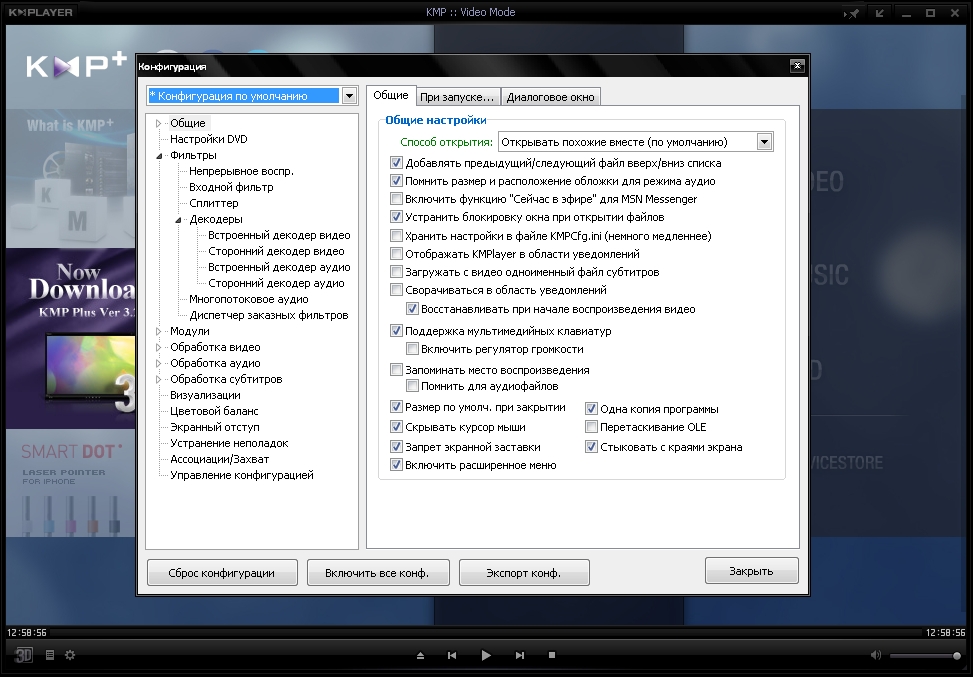This screenshot has width=973, height=677.
Task: Select 'Сплиттер' in the filters tree
Action: tap(213, 203)
